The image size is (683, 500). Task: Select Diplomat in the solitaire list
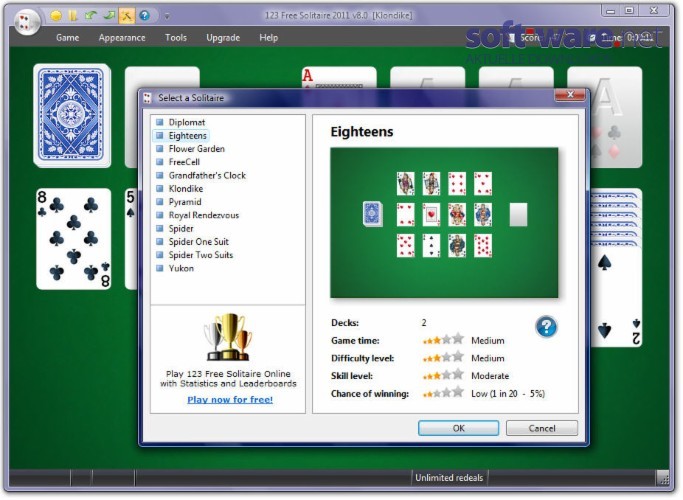[x=187, y=122]
